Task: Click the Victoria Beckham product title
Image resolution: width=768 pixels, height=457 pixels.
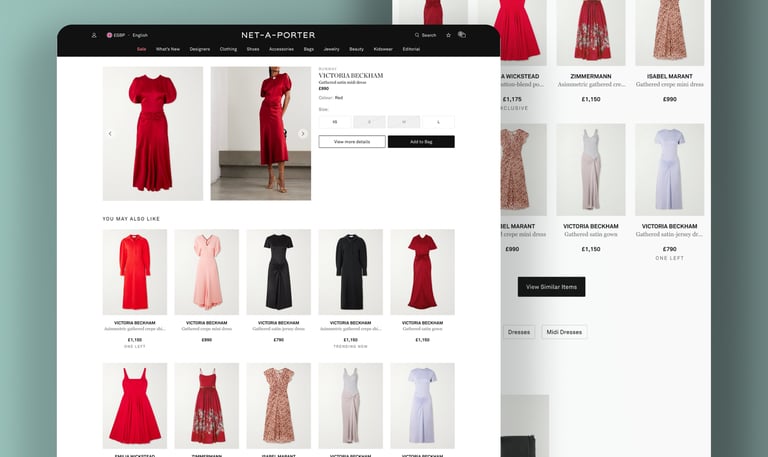Action: (351, 75)
